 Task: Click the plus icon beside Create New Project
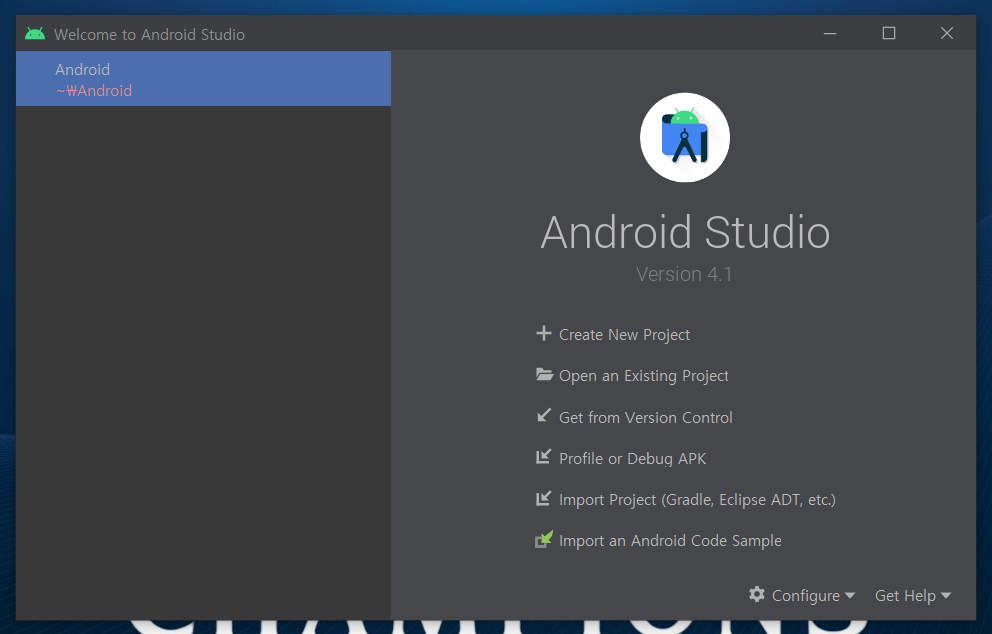pyautogui.click(x=543, y=333)
